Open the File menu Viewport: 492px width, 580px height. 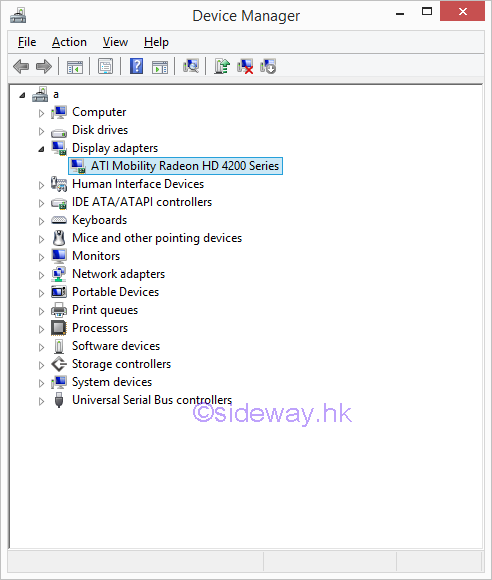click(x=27, y=42)
